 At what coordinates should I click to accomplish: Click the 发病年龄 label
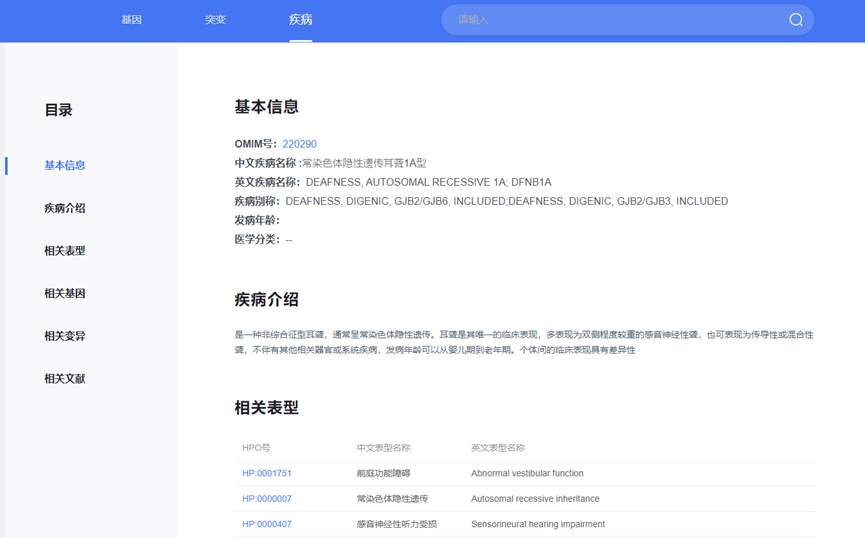pyautogui.click(x=257, y=220)
